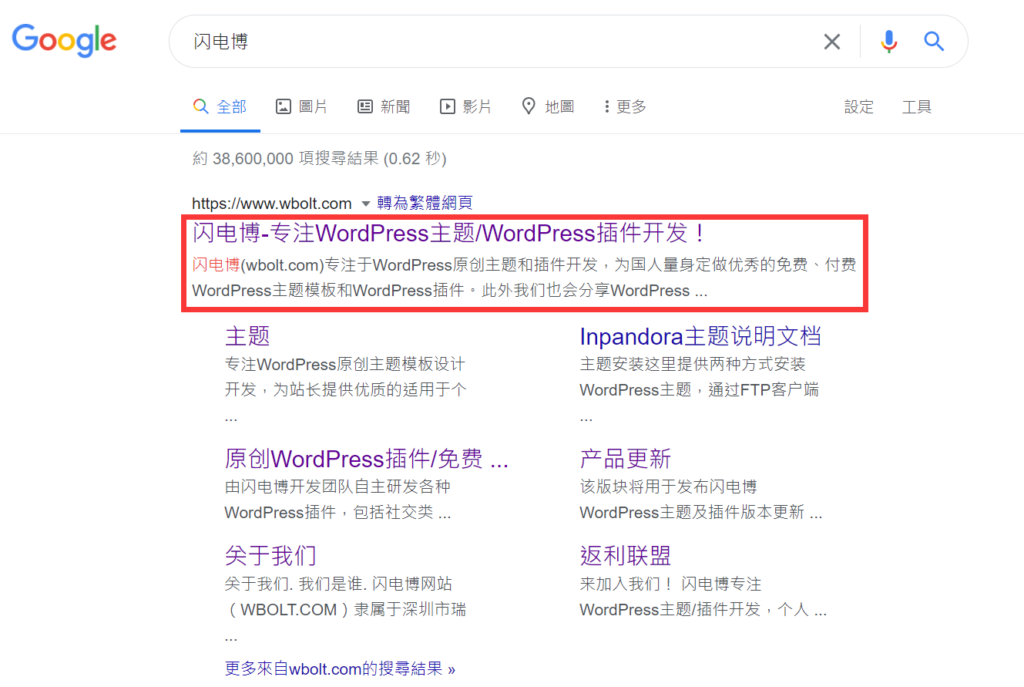Click the snippet line starting with 闪电博(wbolt.com)专注于

(524, 264)
